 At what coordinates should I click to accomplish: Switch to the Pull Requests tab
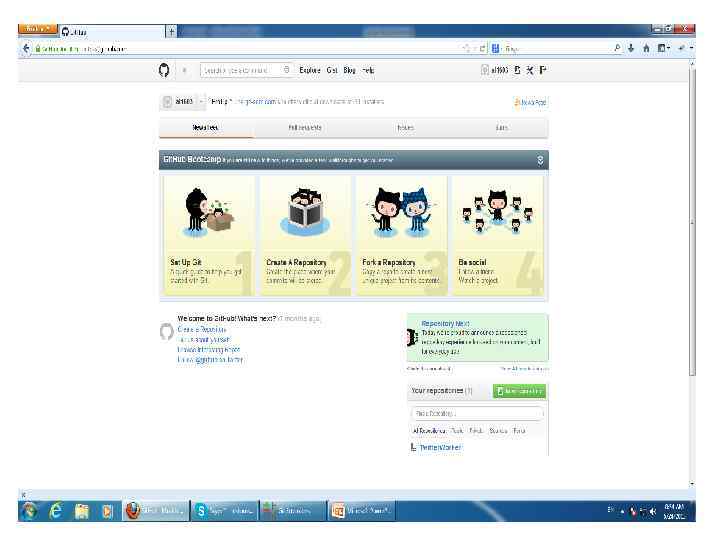tap(305, 128)
